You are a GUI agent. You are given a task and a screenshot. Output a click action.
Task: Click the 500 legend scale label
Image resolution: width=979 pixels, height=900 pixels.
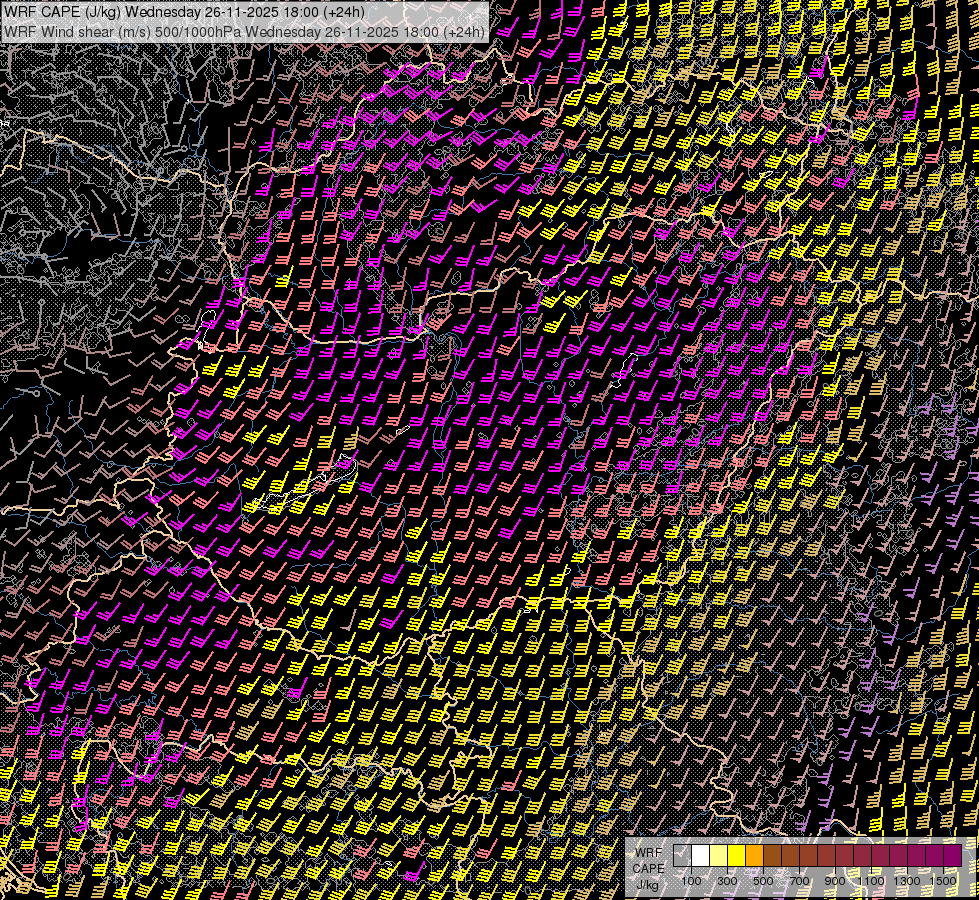click(x=763, y=881)
